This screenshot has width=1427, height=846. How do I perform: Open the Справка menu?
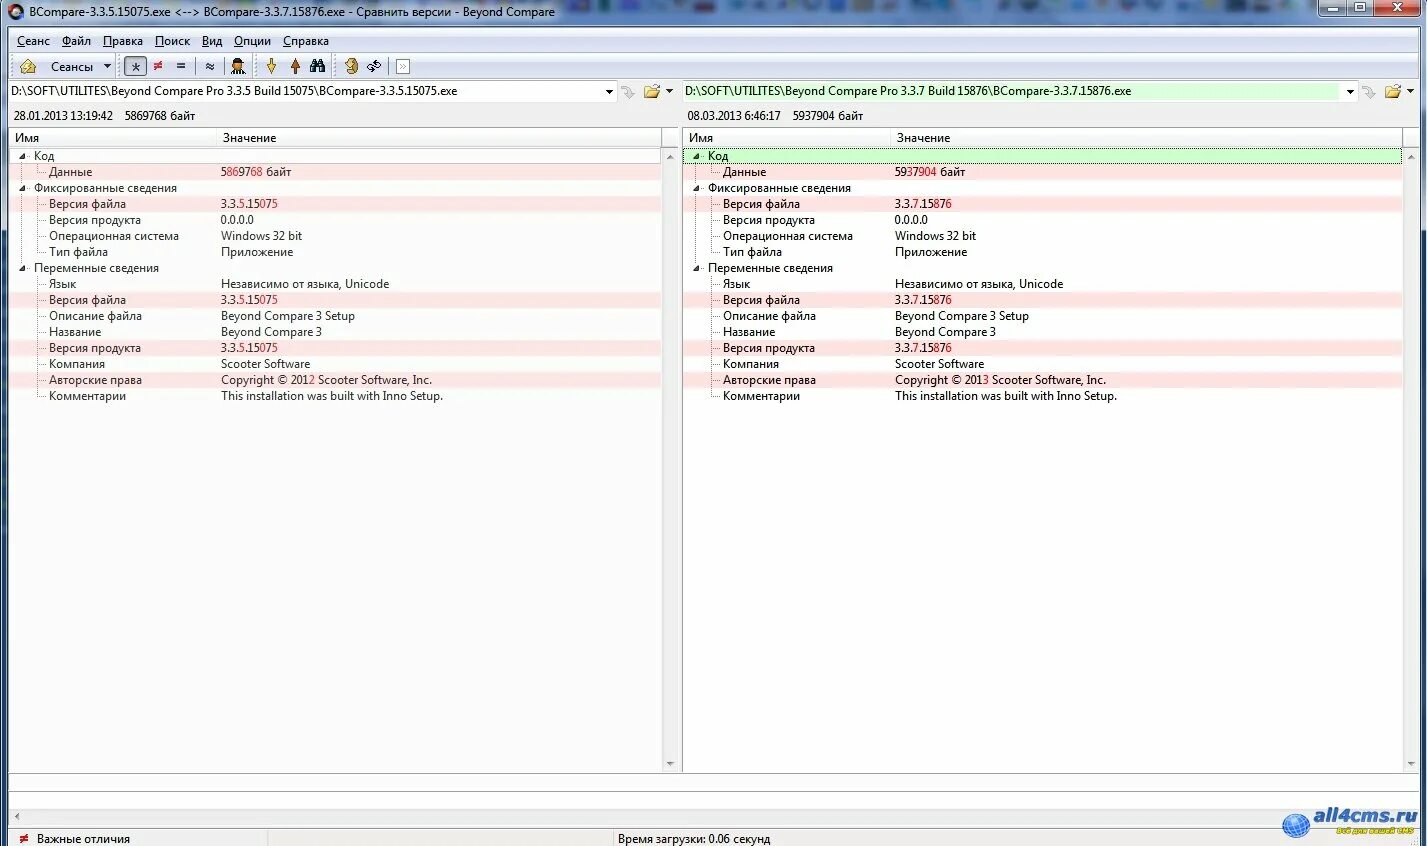tap(306, 41)
